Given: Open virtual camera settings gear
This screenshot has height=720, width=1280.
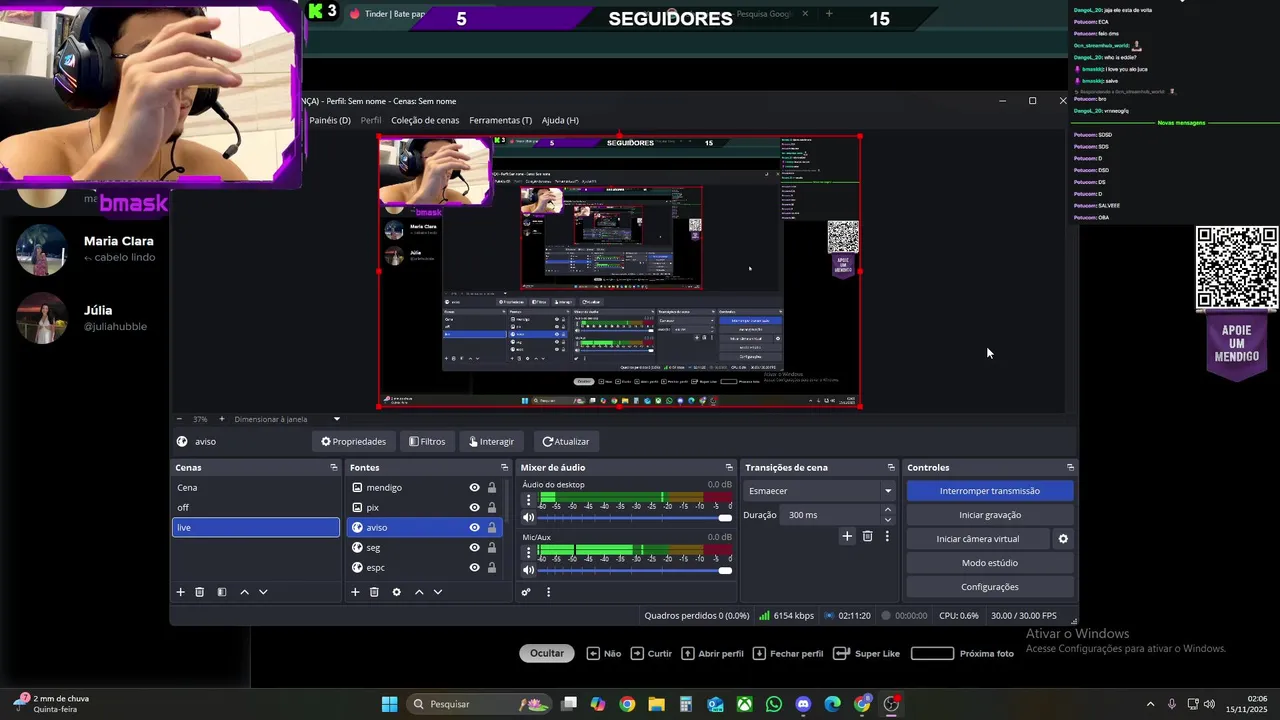Looking at the screenshot, I should pyautogui.click(x=1063, y=539).
